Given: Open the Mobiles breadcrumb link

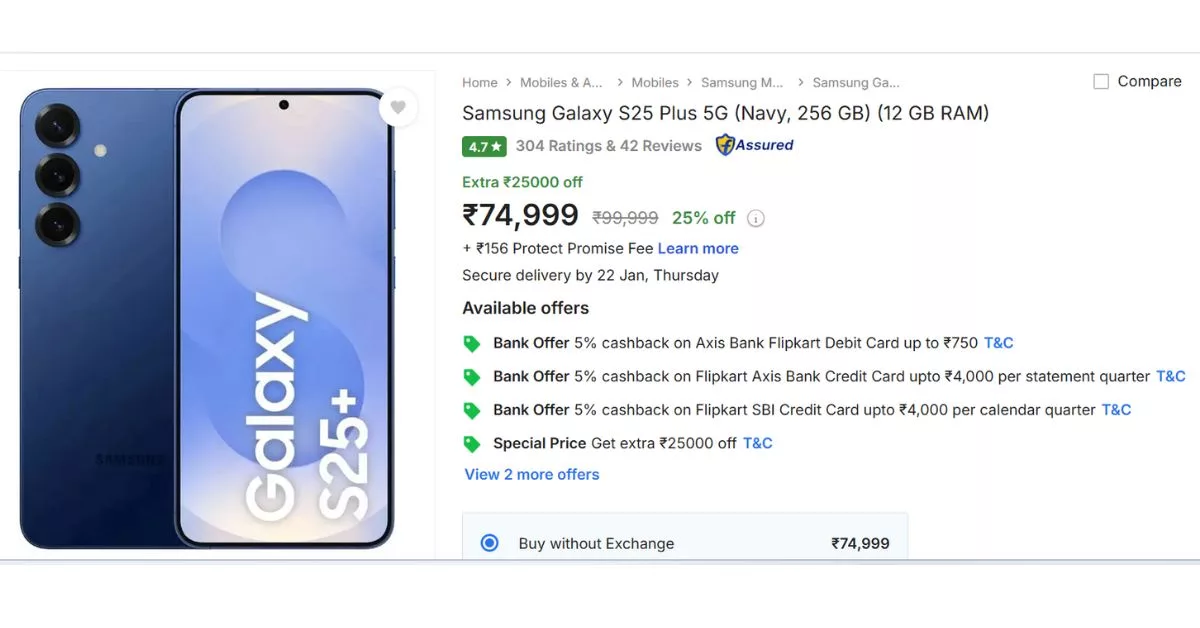Looking at the screenshot, I should pos(655,82).
